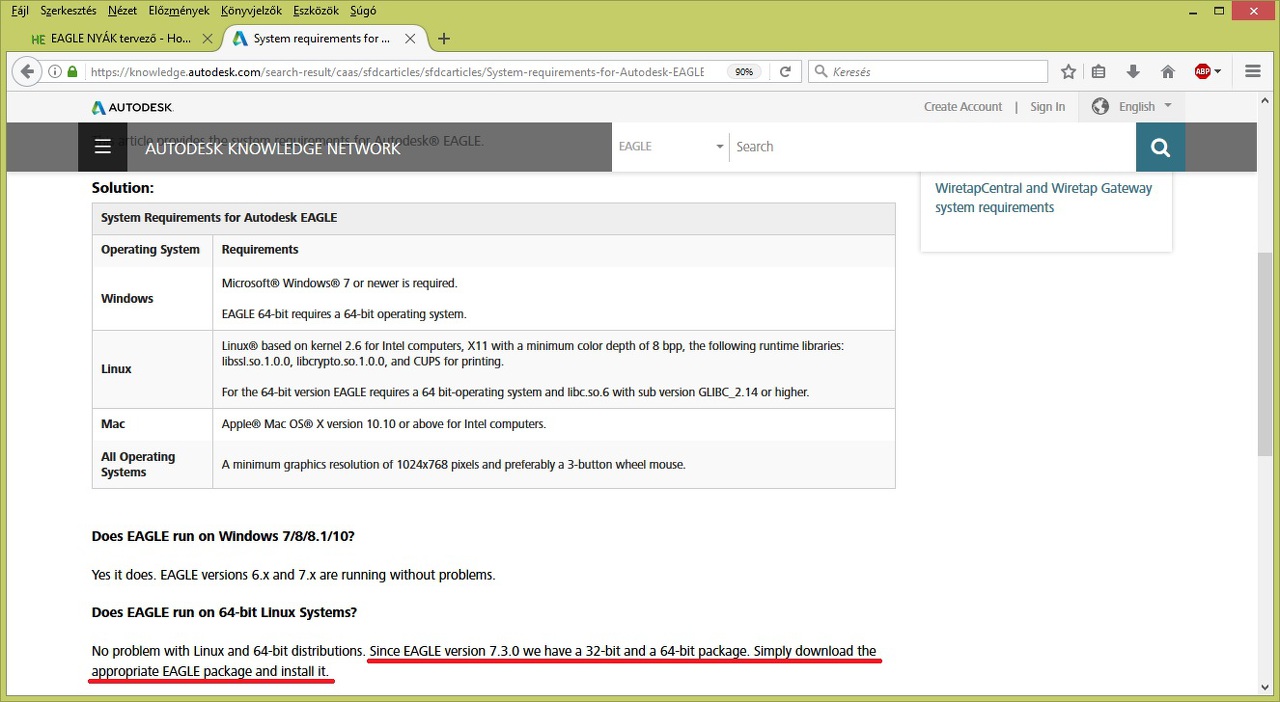The width and height of the screenshot is (1280, 702).
Task: Click 'System Requirements for Autodesk EAGLE' table title
Action: click(x=219, y=218)
